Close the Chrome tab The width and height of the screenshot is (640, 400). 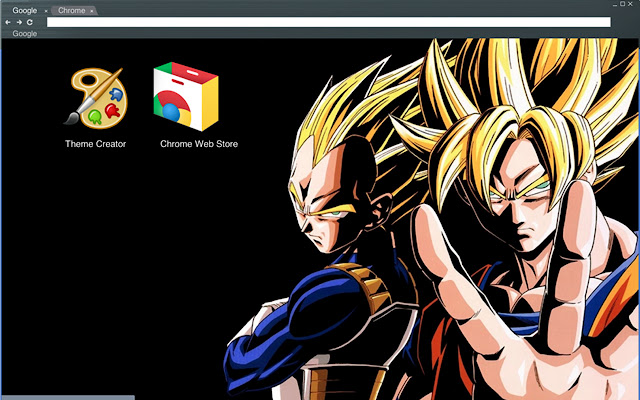click(91, 11)
